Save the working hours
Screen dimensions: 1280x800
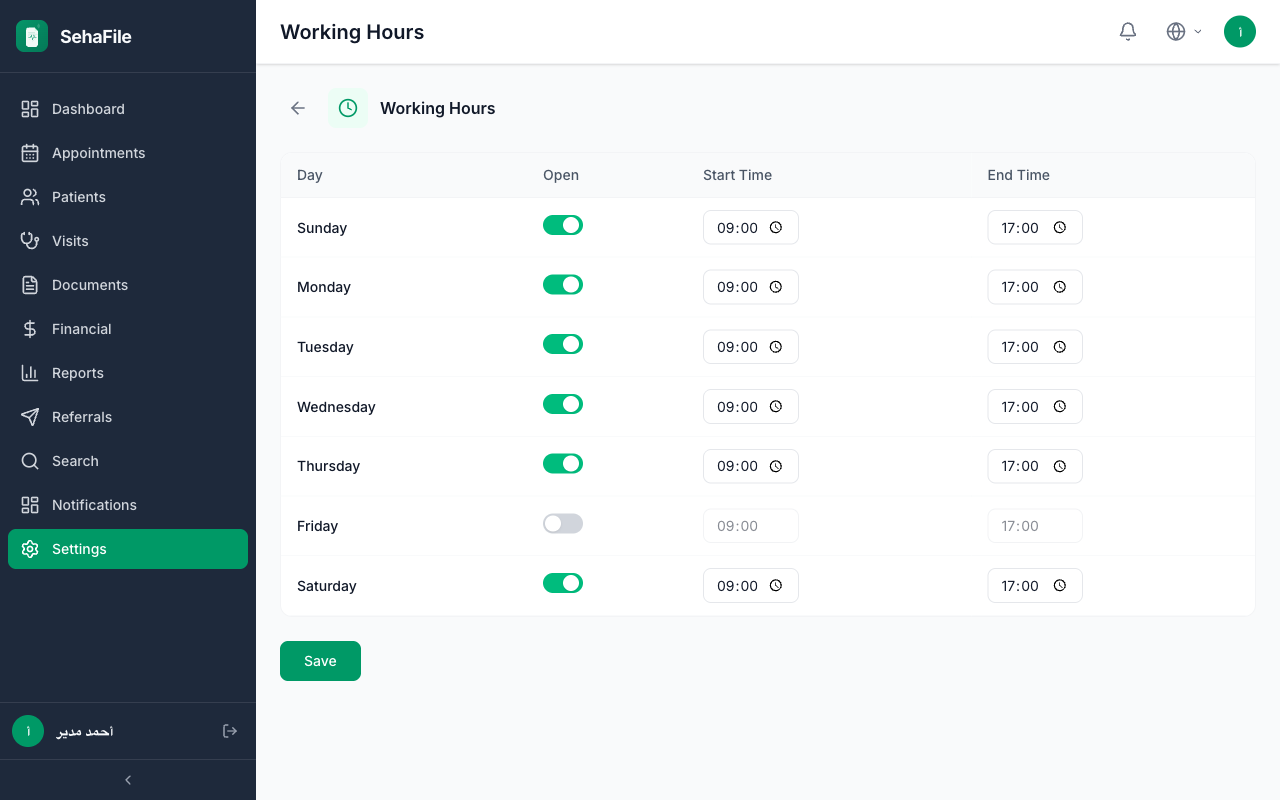[320, 661]
